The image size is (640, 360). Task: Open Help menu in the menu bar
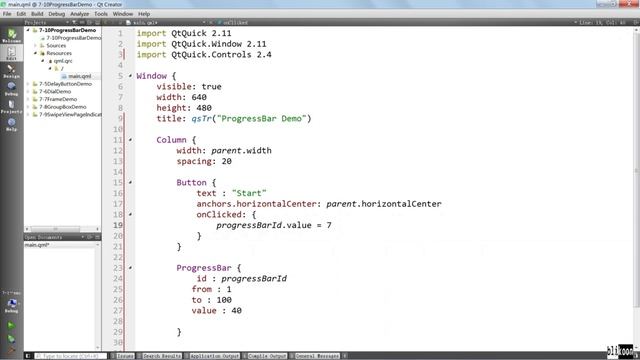coord(144,14)
